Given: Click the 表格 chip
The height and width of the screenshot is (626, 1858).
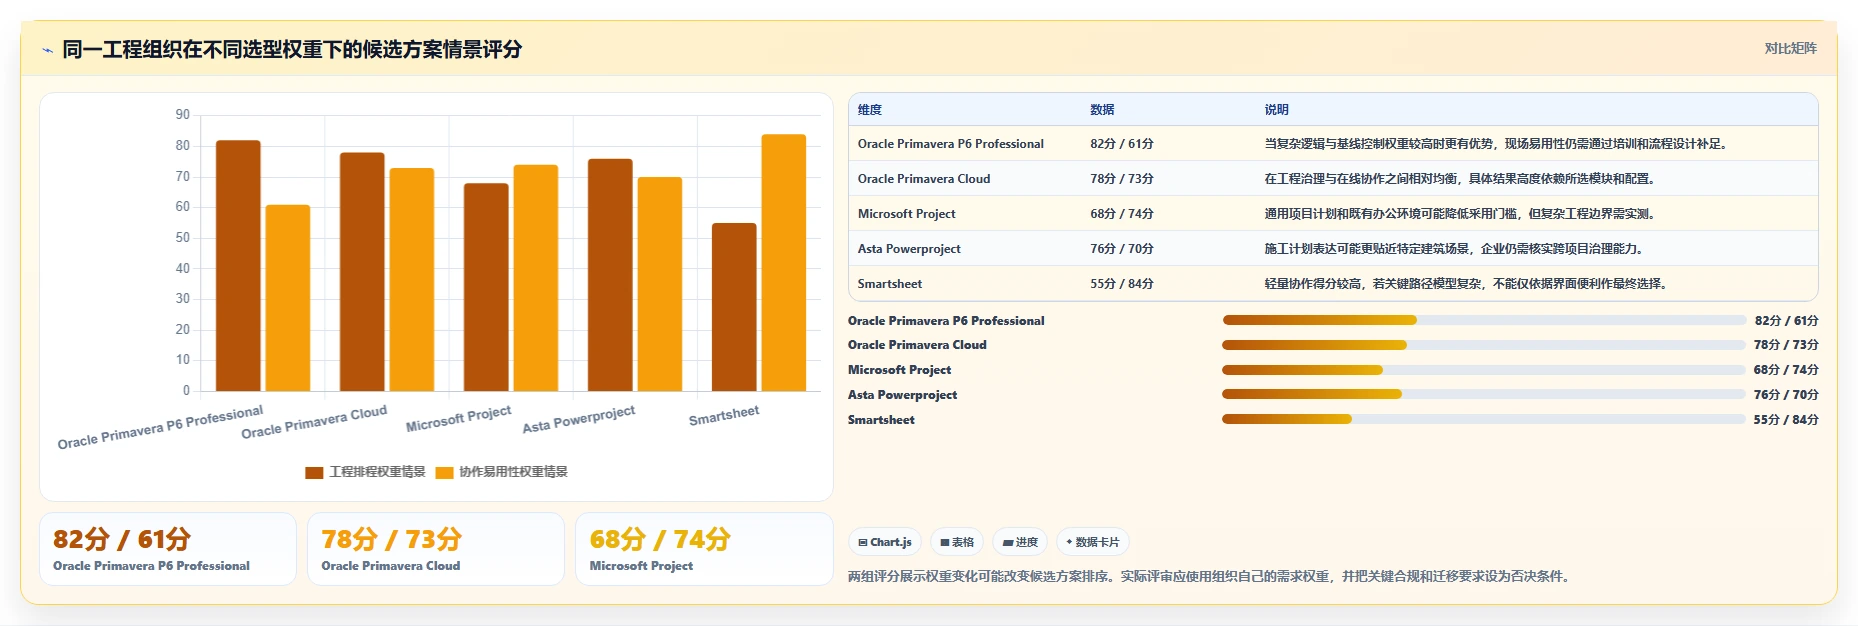Looking at the screenshot, I should point(957,542).
